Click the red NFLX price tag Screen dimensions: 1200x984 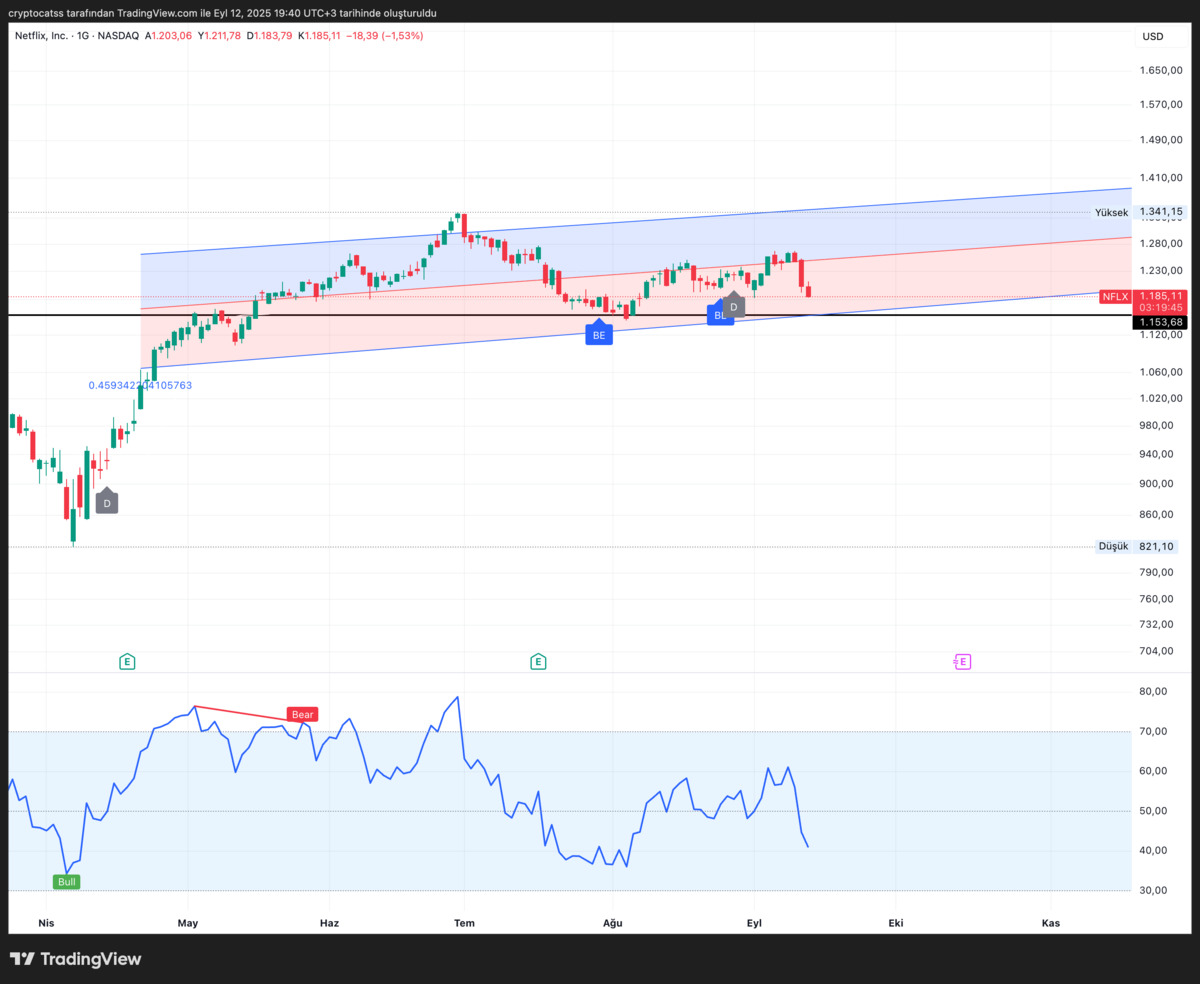pos(1115,296)
